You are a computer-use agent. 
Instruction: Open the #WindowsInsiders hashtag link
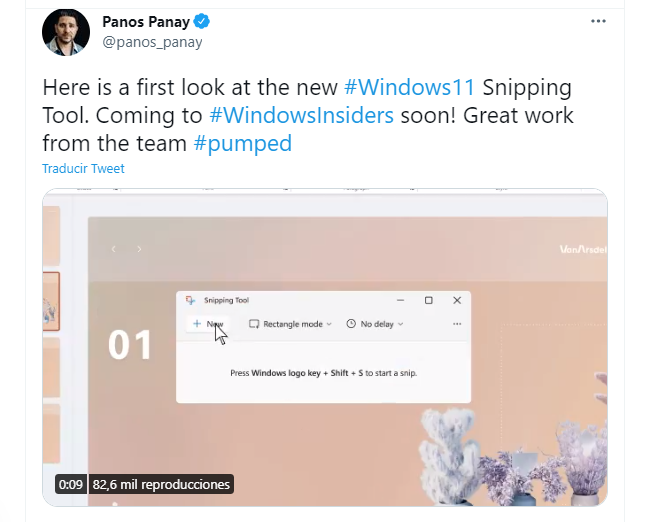point(301,114)
